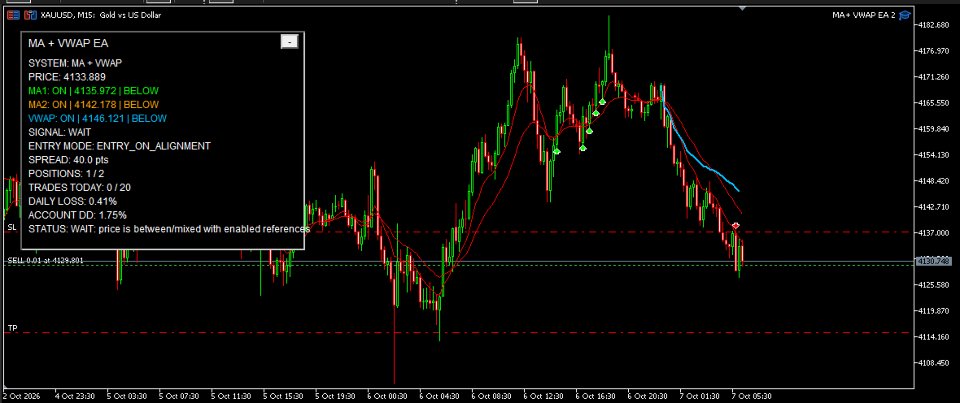Collapse the MA + VWAP EA panel
Viewport: 960px width, 403px height.
tap(289, 41)
